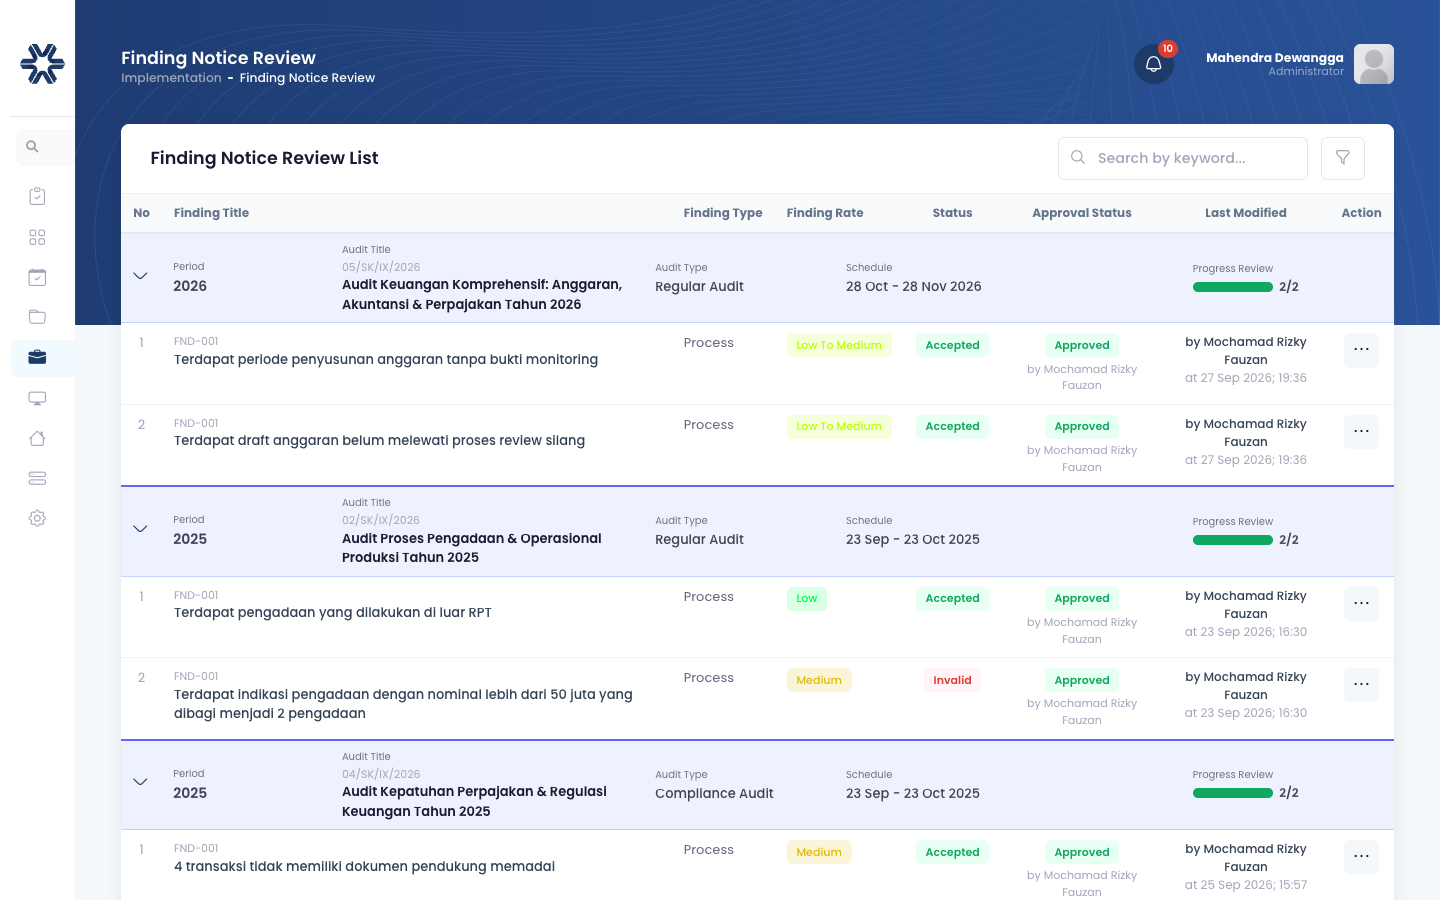Open actions menu for '50 juta' finding

pos(1361,685)
